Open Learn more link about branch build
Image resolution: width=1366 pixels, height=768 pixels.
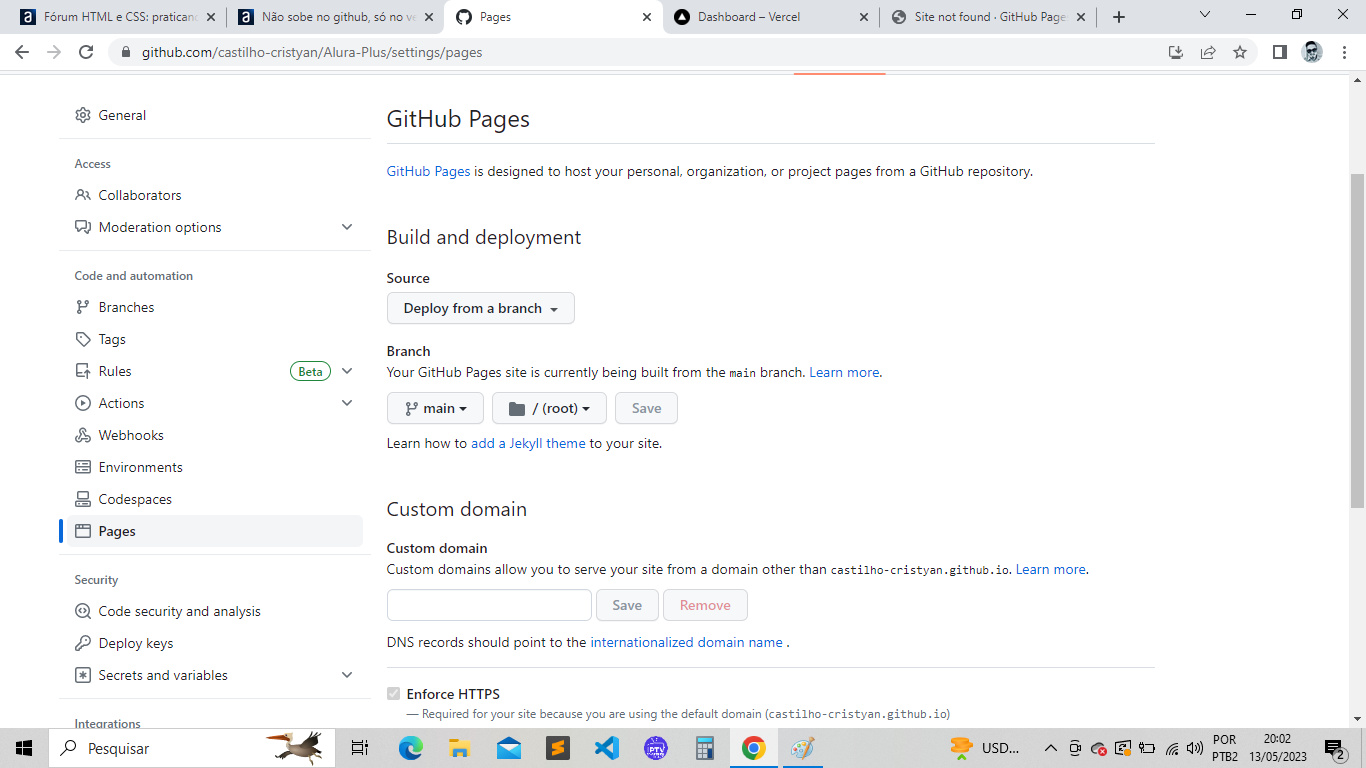point(844,372)
